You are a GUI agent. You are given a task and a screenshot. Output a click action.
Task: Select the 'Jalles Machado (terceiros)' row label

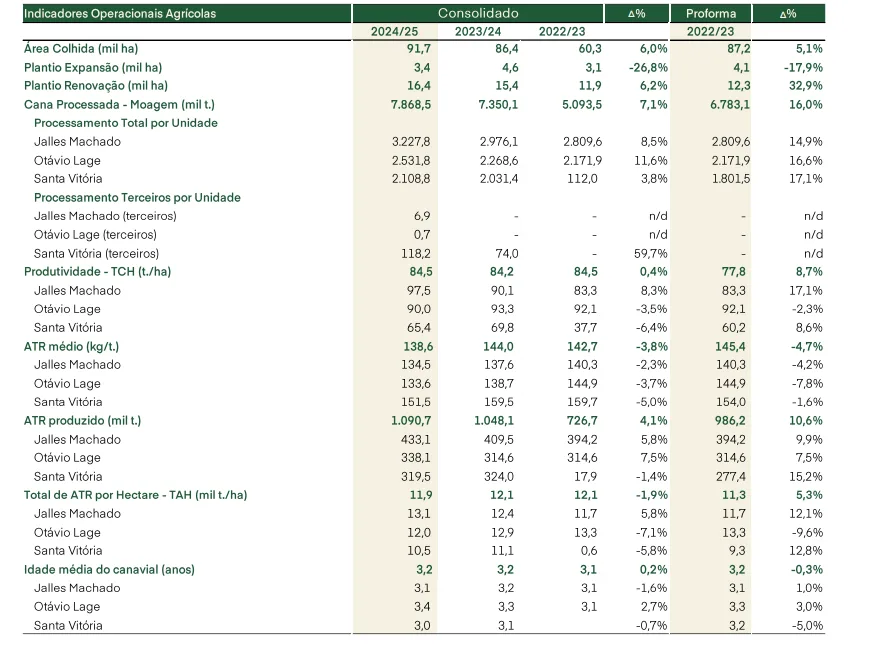105,216
